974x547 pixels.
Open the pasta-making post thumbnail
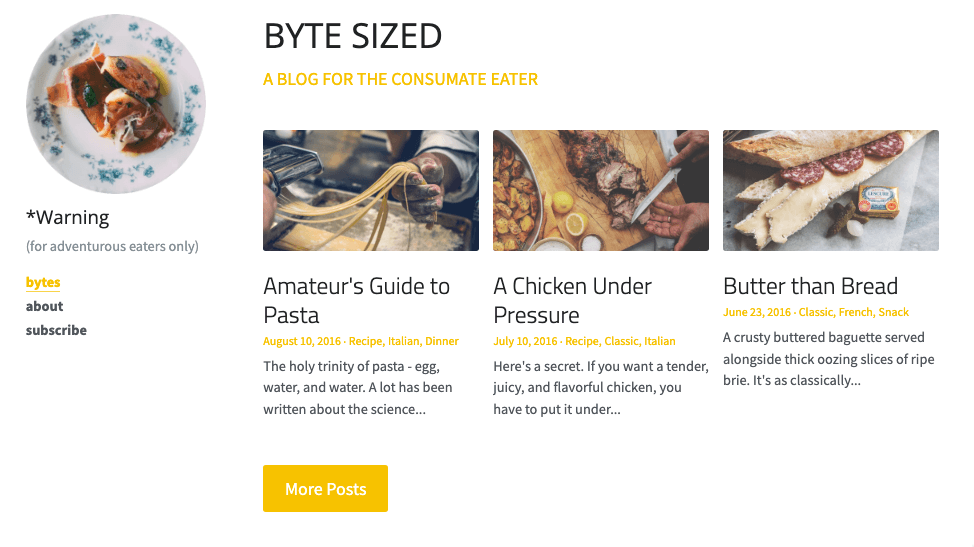pyautogui.click(x=370, y=190)
